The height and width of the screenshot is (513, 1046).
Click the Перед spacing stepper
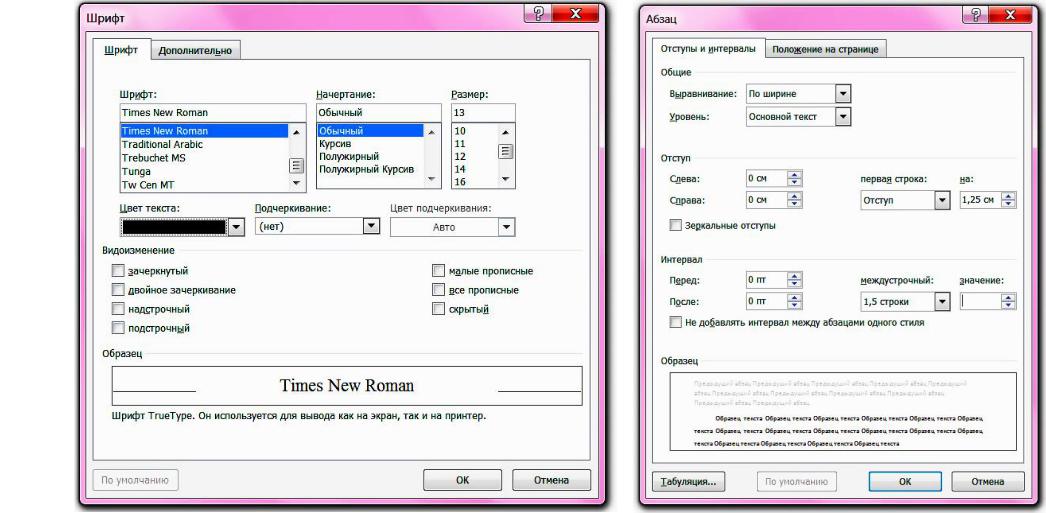pyautogui.click(x=794, y=280)
